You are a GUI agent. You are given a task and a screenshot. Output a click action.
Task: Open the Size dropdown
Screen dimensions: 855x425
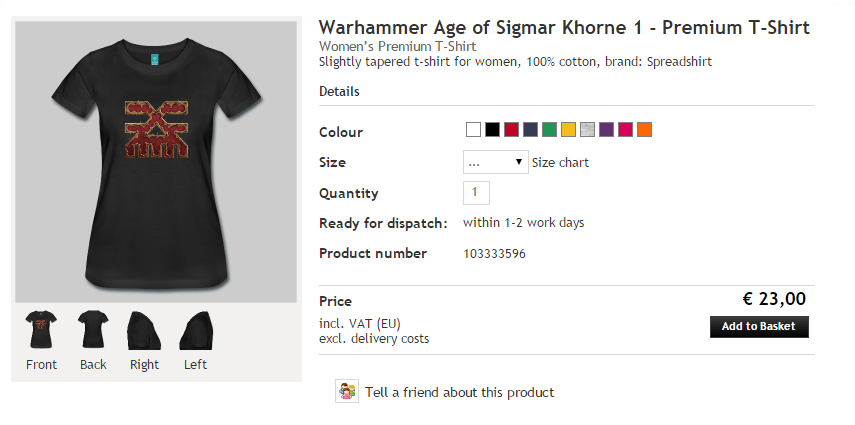tap(495, 162)
